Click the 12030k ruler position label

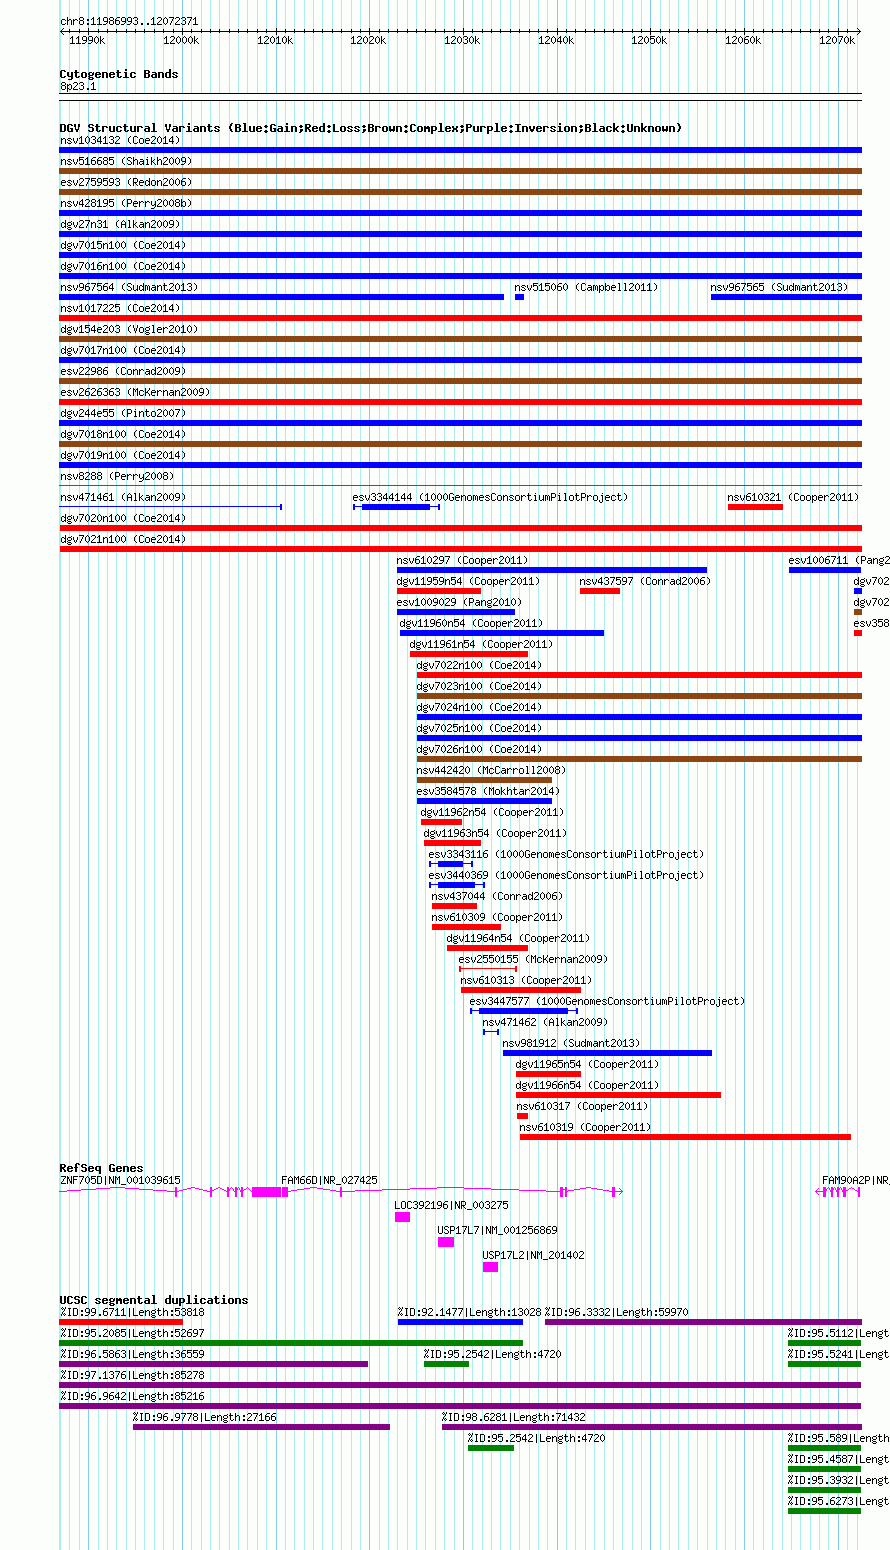tap(462, 41)
